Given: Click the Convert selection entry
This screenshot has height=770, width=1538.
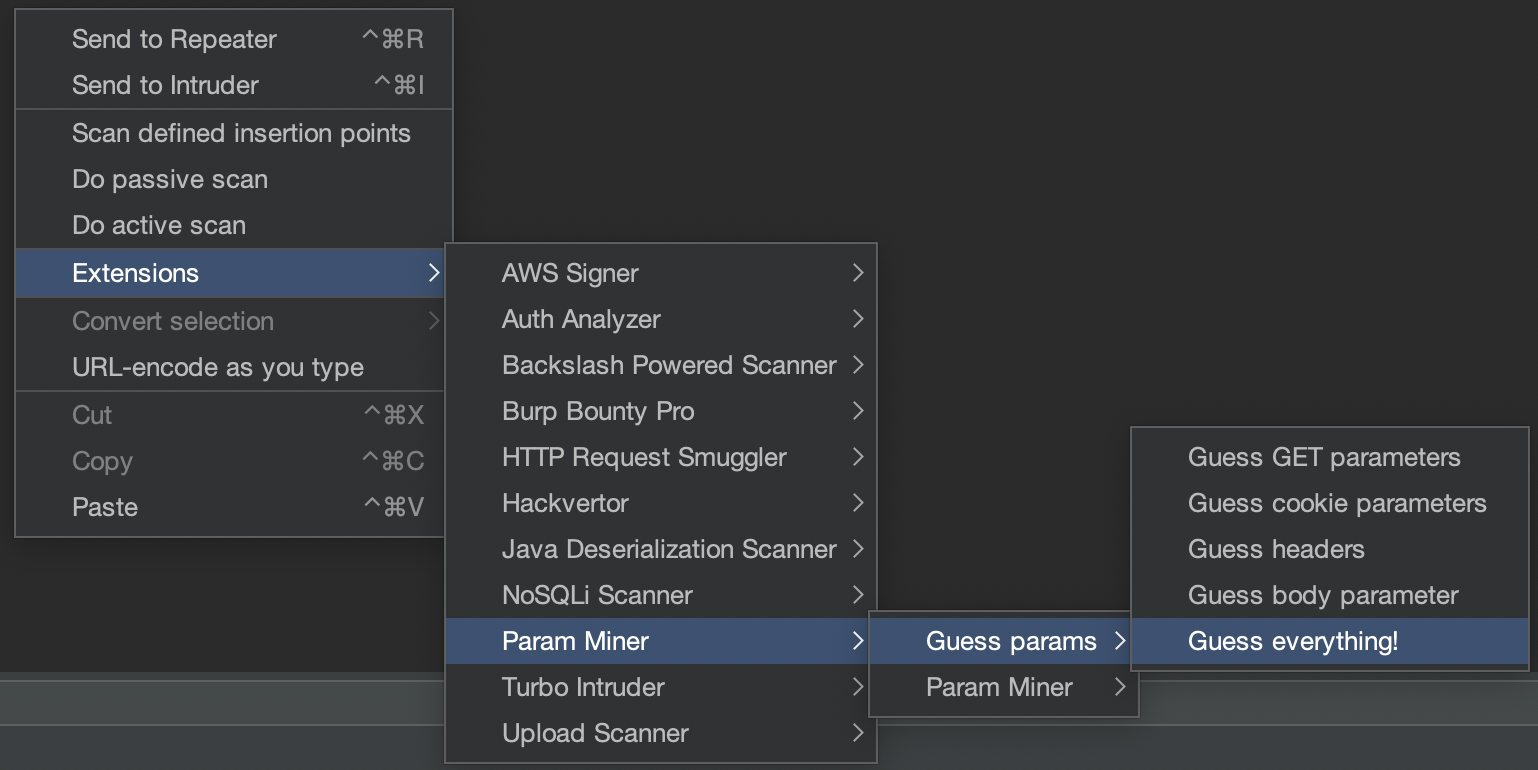Looking at the screenshot, I should click(230, 321).
